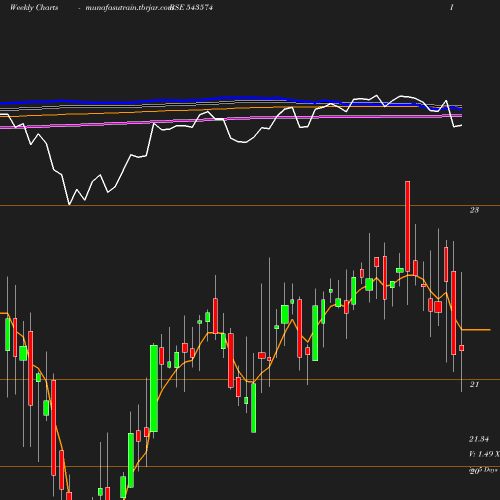Click the "23" price axis label
500x500 pixels.
474,210
